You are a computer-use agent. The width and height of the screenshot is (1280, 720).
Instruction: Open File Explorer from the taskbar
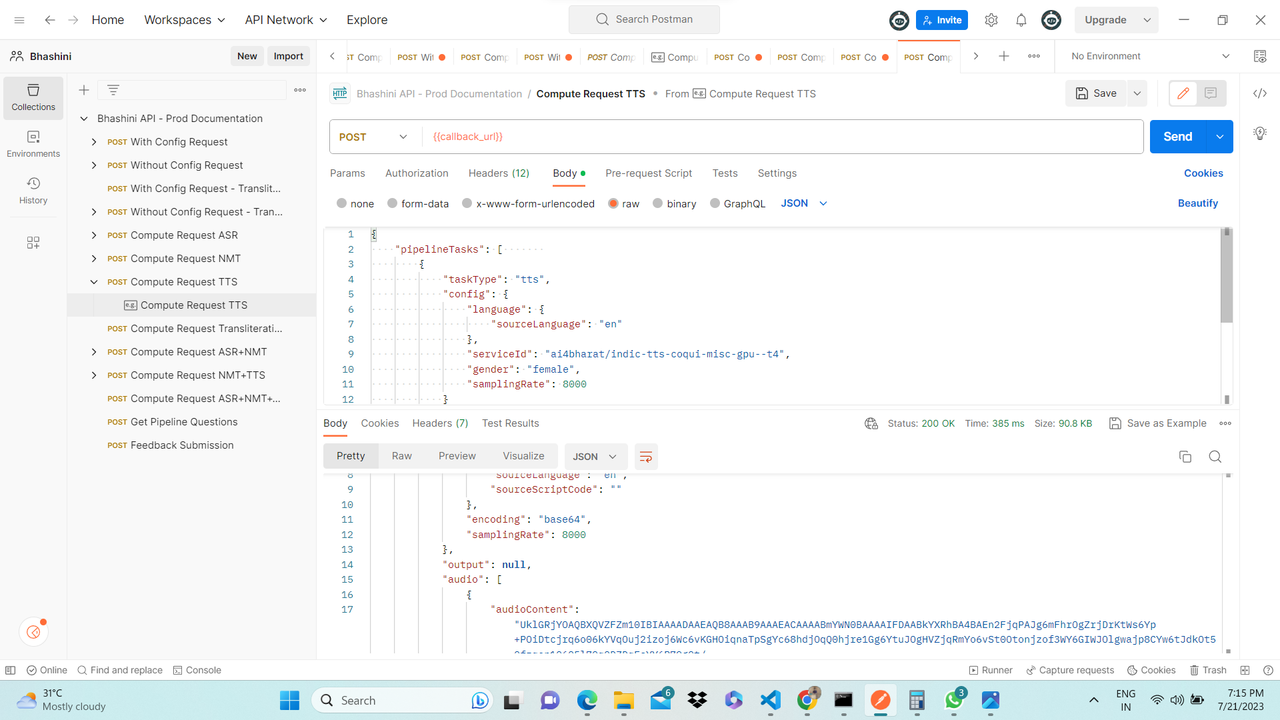click(x=623, y=700)
